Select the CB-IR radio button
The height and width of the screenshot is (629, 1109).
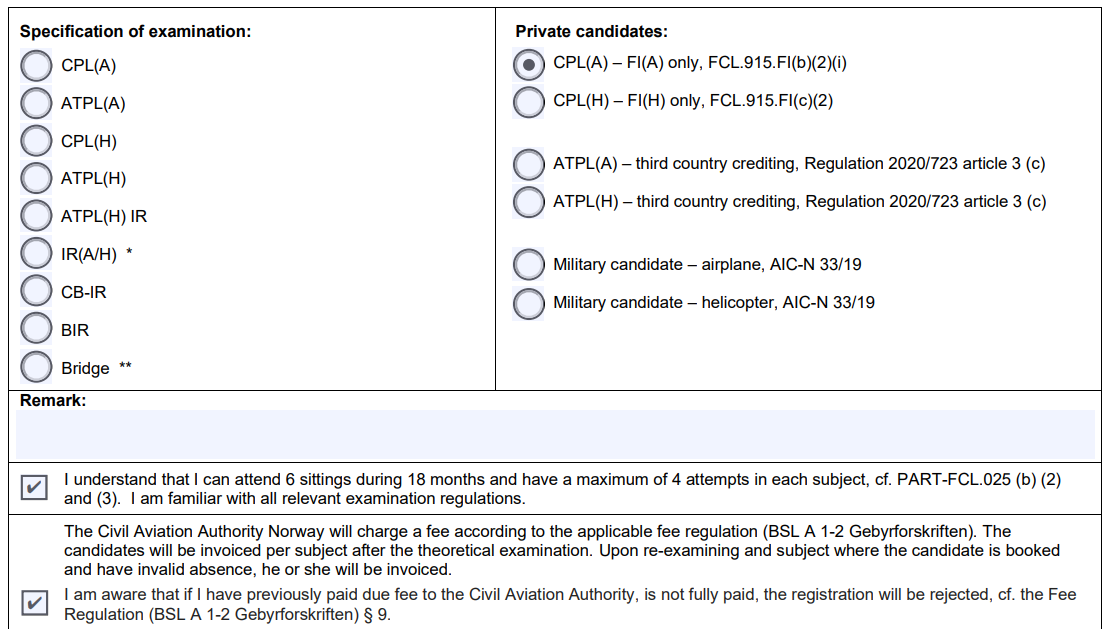[x=36, y=292]
